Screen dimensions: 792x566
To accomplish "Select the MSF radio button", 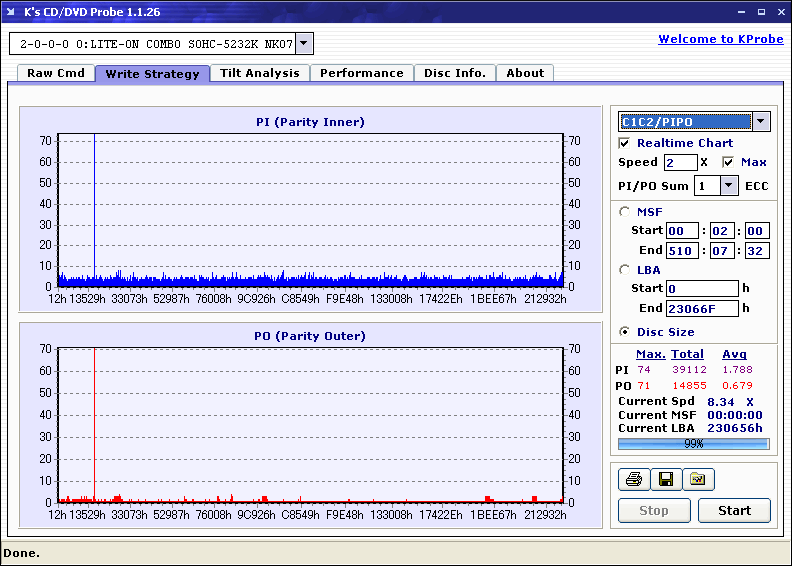I will [625, 211].
